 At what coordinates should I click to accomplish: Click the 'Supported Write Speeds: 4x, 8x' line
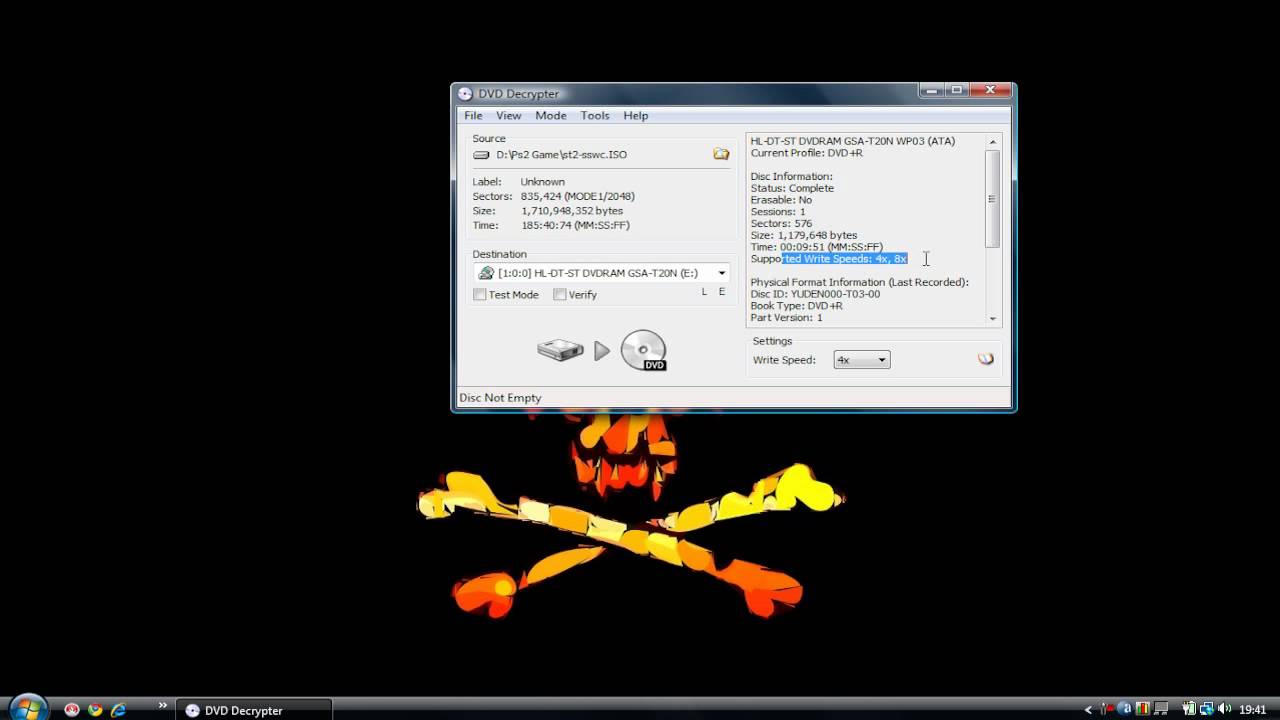829,259
